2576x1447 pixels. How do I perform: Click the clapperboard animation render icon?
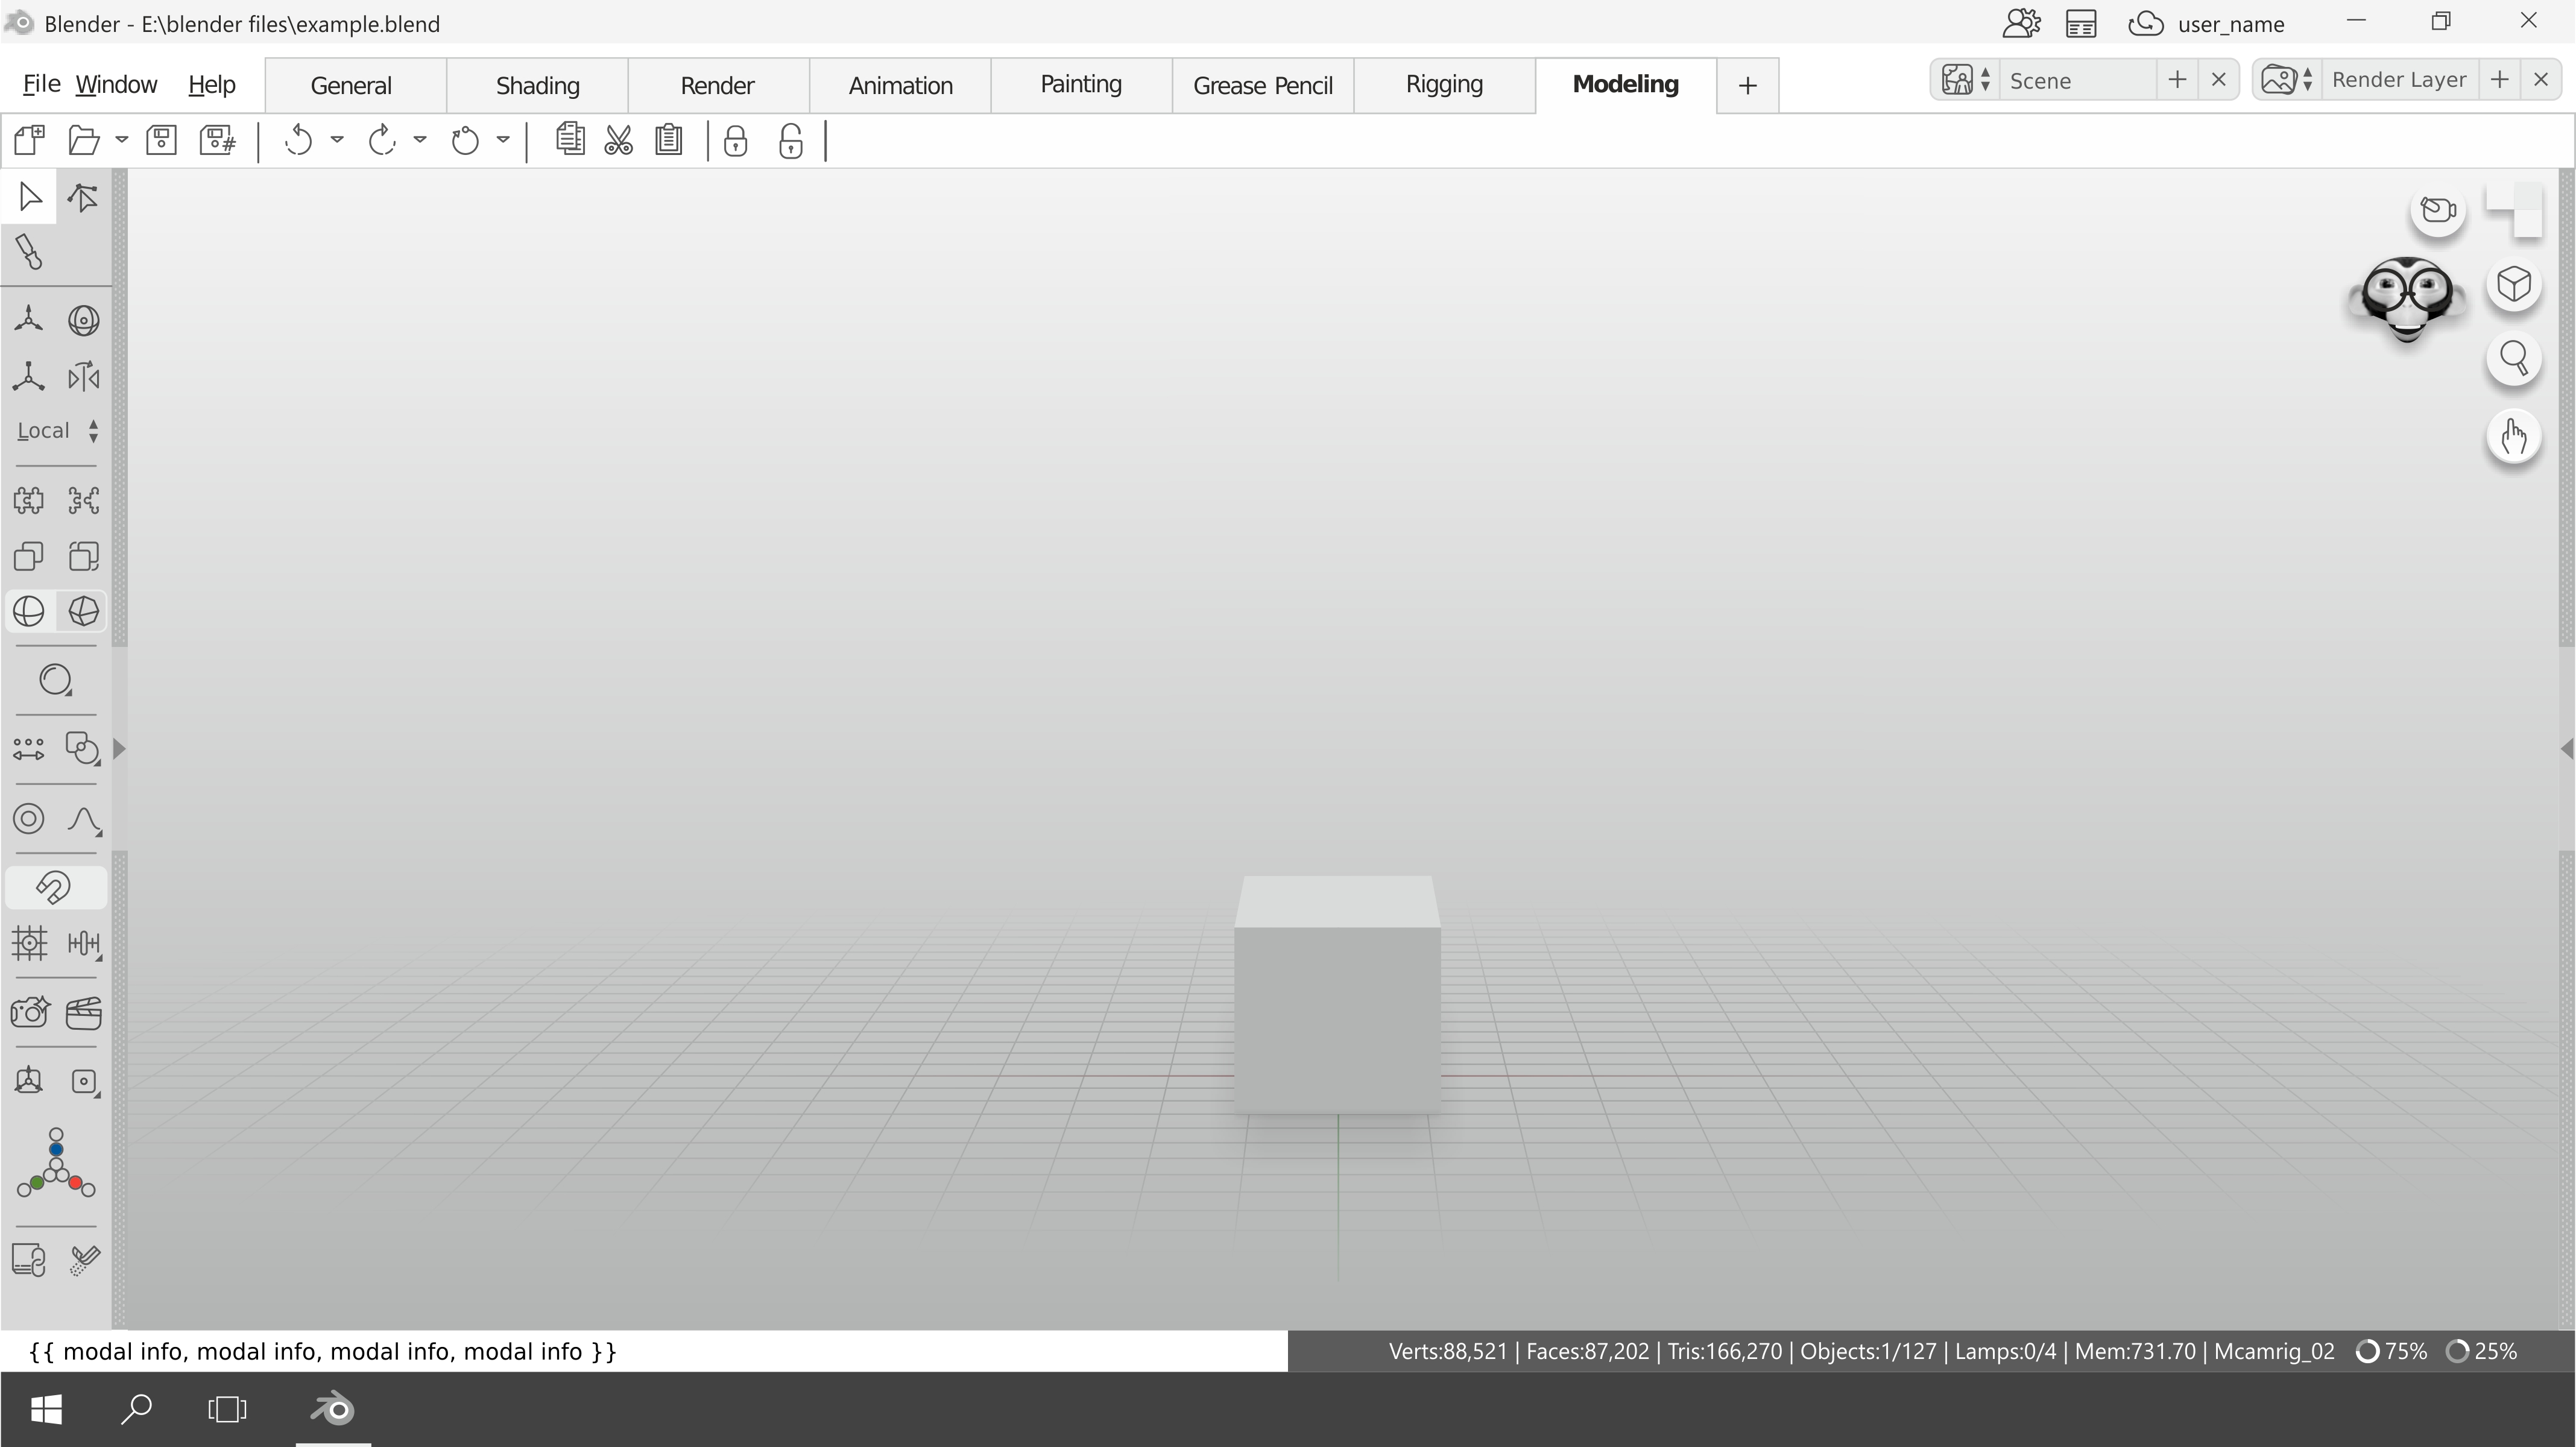pyautogui.click(x=84, y=1013)
